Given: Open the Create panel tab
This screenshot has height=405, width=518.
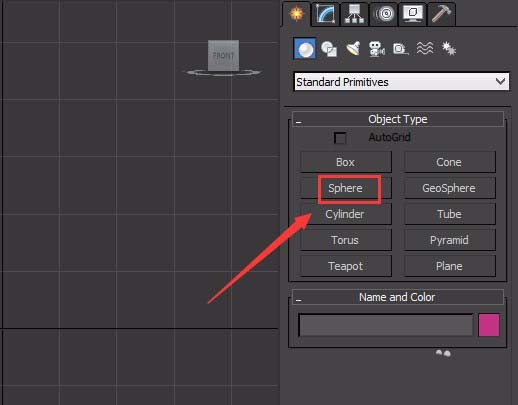Looking at the screenshot, I should click(297, 14).
